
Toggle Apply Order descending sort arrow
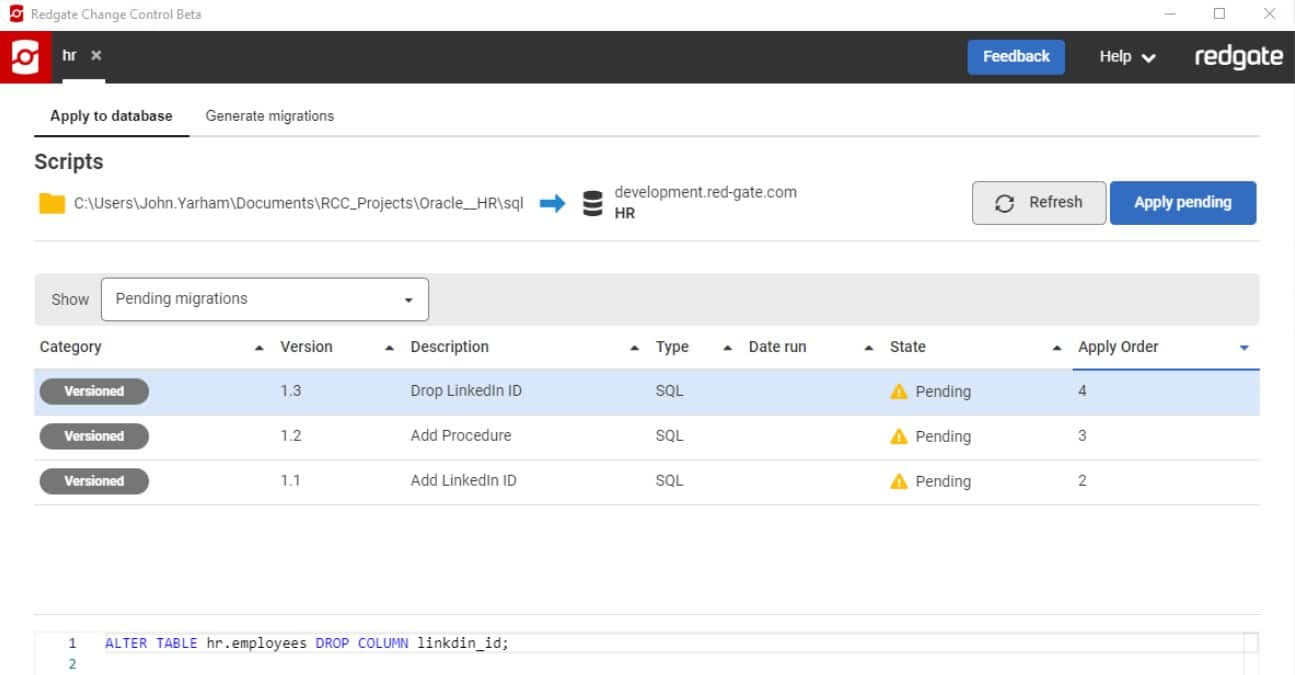tap(1244, 348)
